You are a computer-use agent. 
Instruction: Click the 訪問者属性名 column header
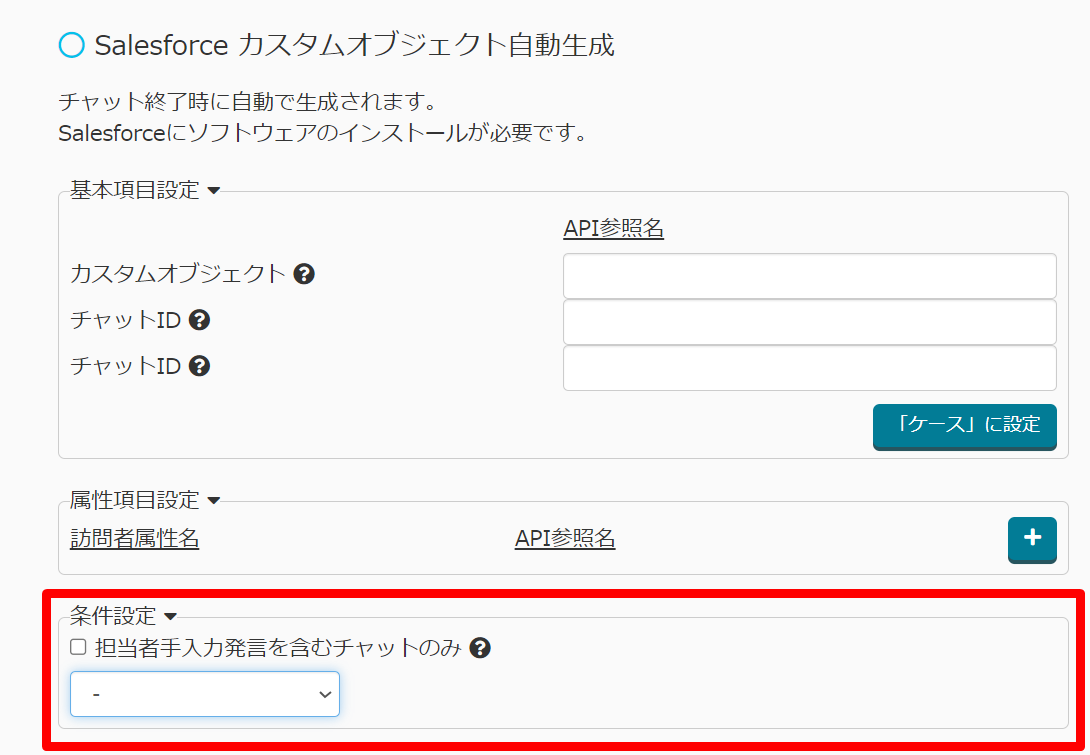[135, 539]
